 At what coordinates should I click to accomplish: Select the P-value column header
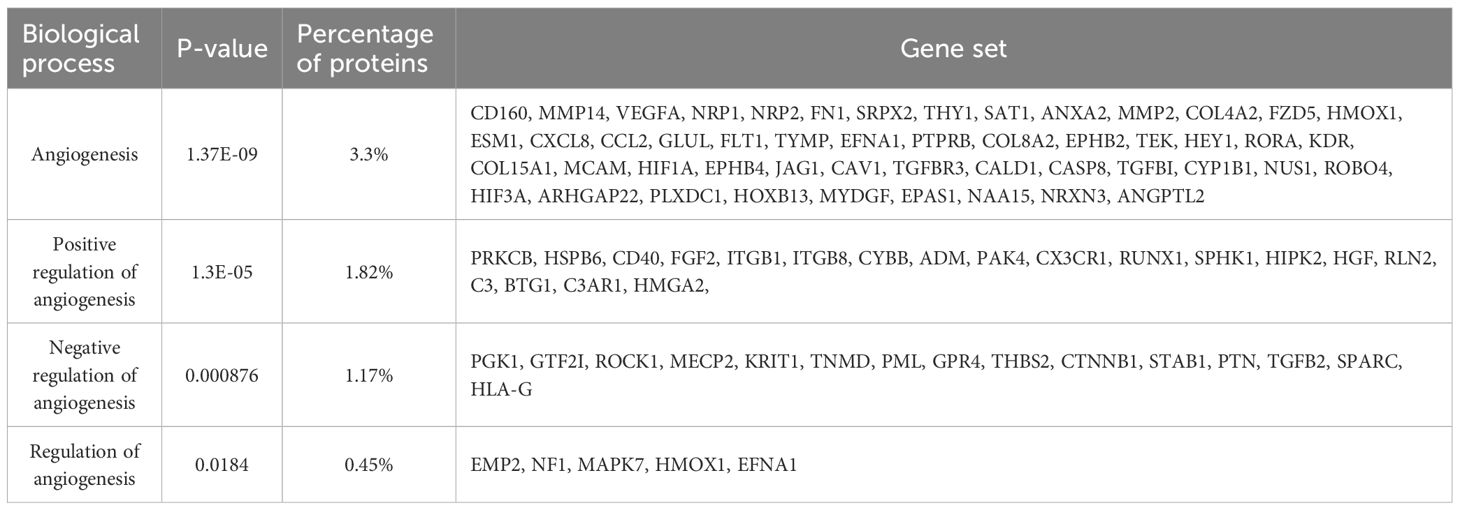click(x=221, y=49)
